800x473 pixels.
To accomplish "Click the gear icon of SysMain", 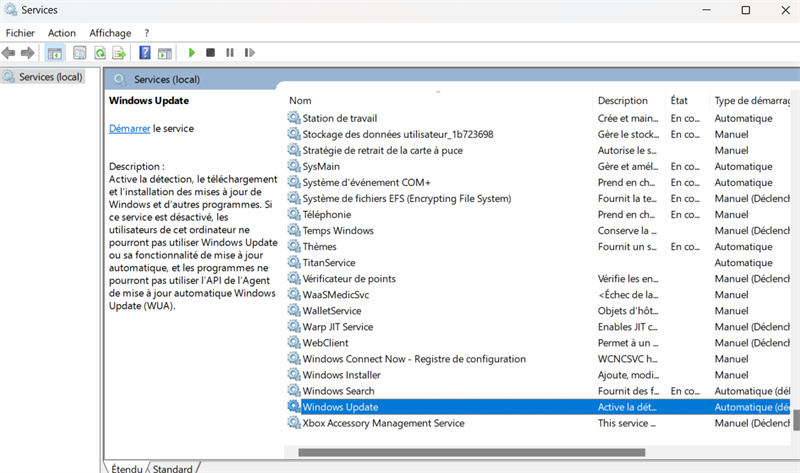I will 294,166.
